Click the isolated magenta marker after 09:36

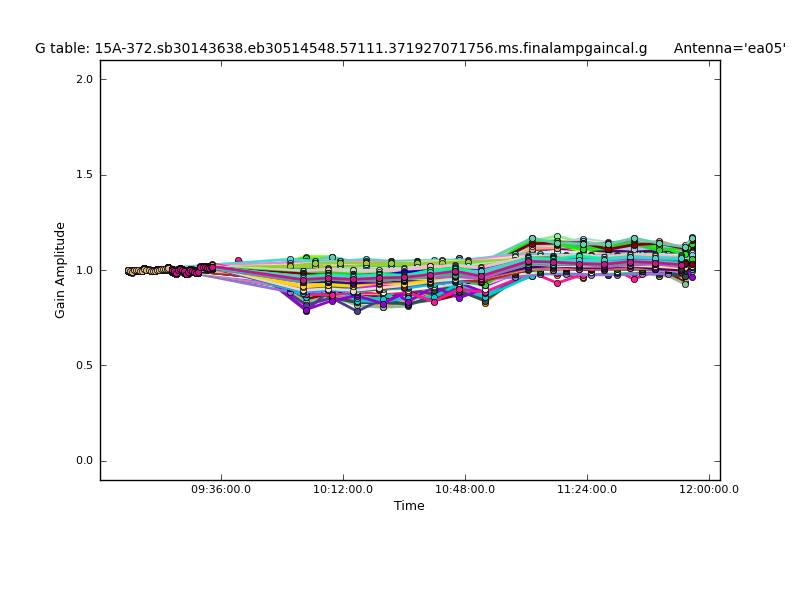click(238, 261)
